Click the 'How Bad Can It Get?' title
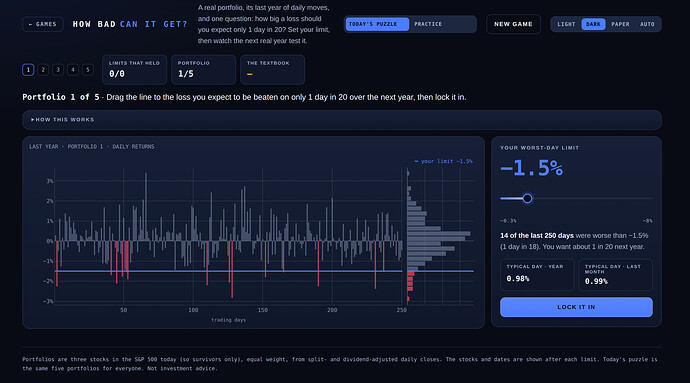 pos(130,24)
